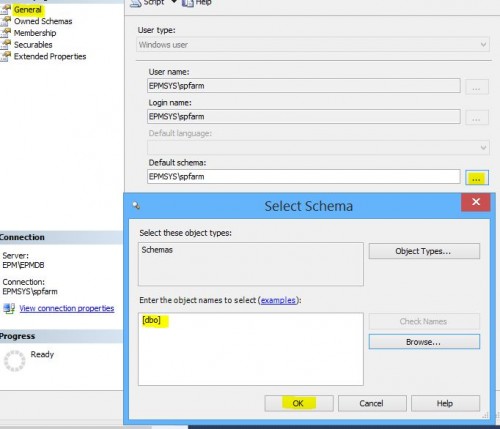This screenshot has height=429, width=500.
Task: Click Help in Select Schema dialog
Action: point(445,403)
